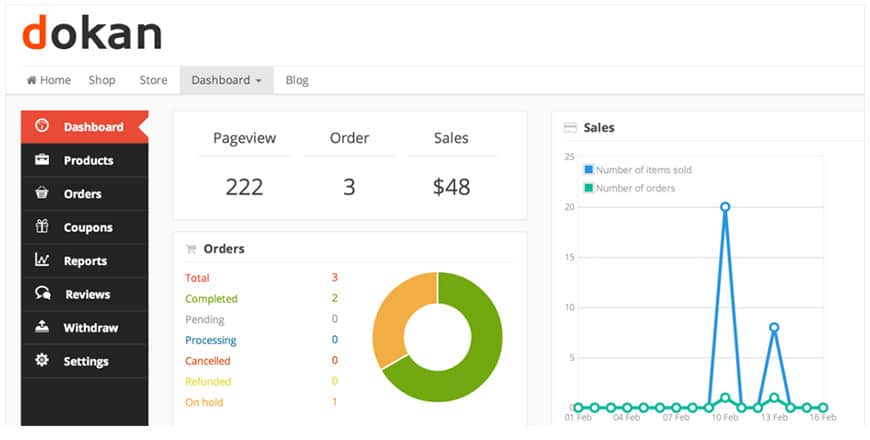Click the Completed count 2
The width and height of the screenshot is (870, 440).
click(335, 299)
